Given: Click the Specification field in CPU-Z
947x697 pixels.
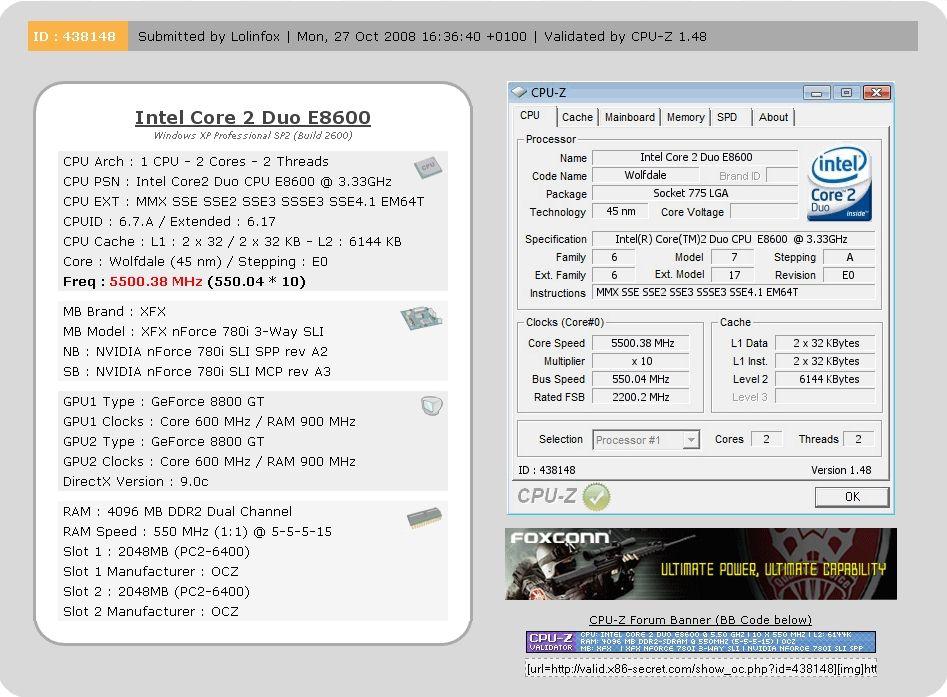Looking at the screenshot, I should (733, 239).
